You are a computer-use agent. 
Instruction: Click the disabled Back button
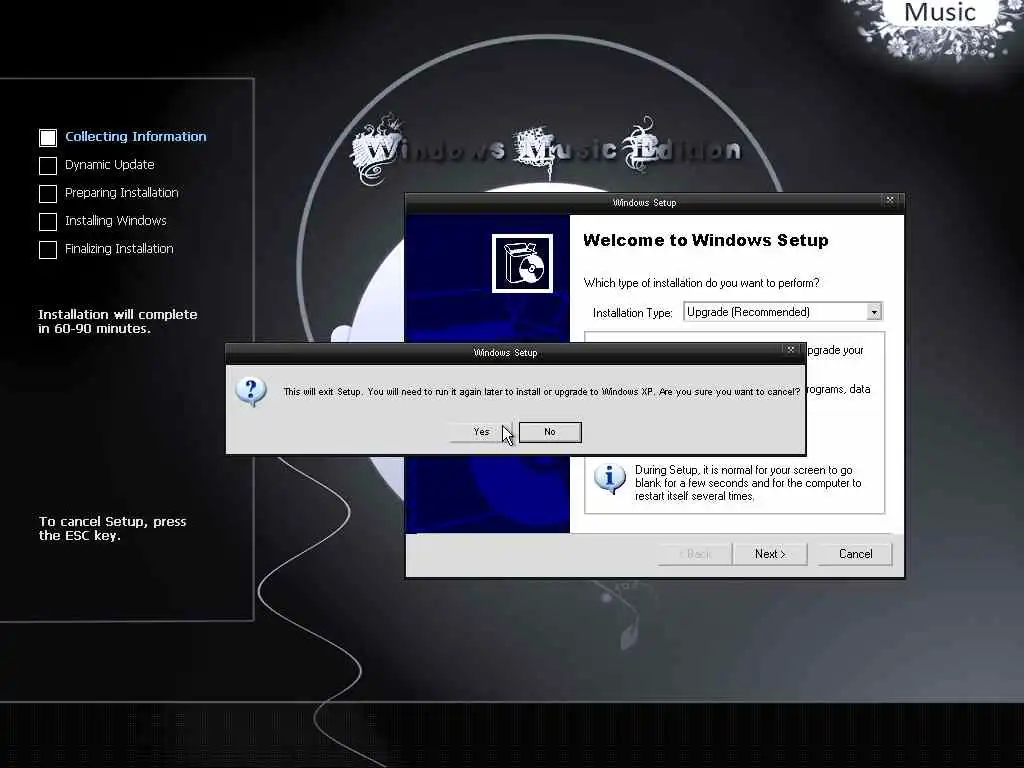695,554
